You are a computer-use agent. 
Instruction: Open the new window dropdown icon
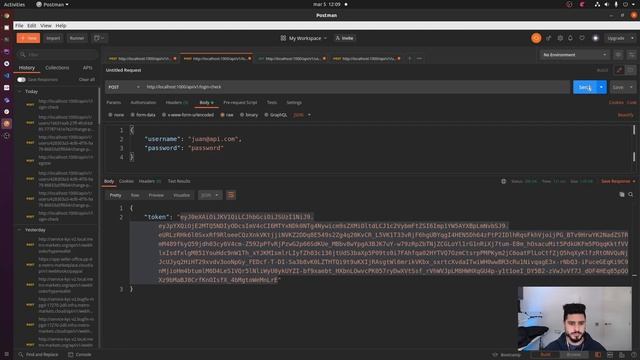pyautogui.click(x=99, y=38)
